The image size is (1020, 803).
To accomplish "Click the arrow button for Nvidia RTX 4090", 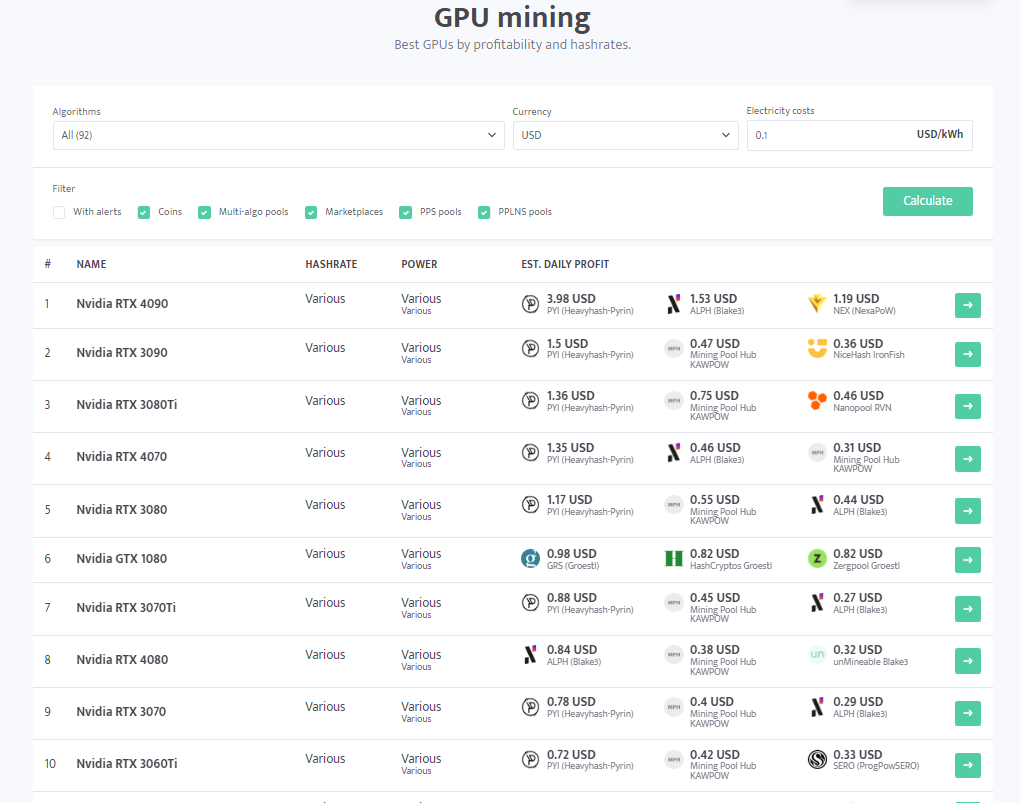I will click(x=967, y=305).
